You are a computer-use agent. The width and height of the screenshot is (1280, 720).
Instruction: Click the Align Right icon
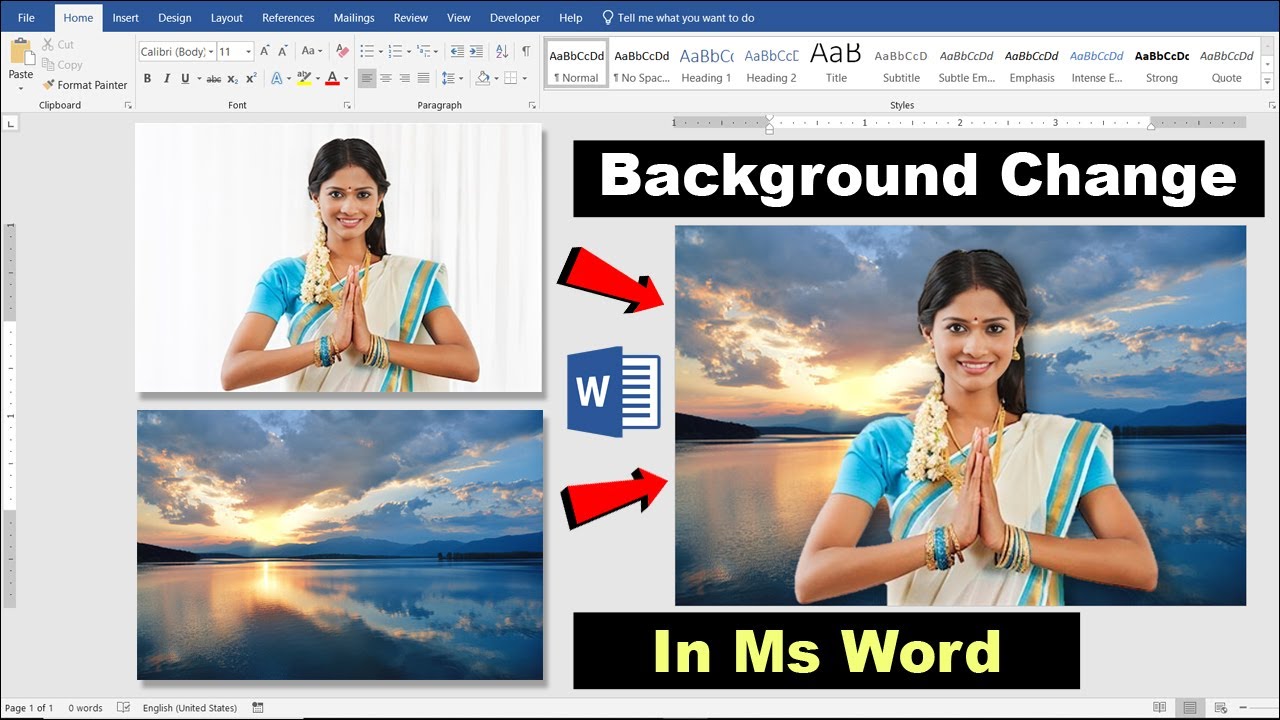coord(405,78)
